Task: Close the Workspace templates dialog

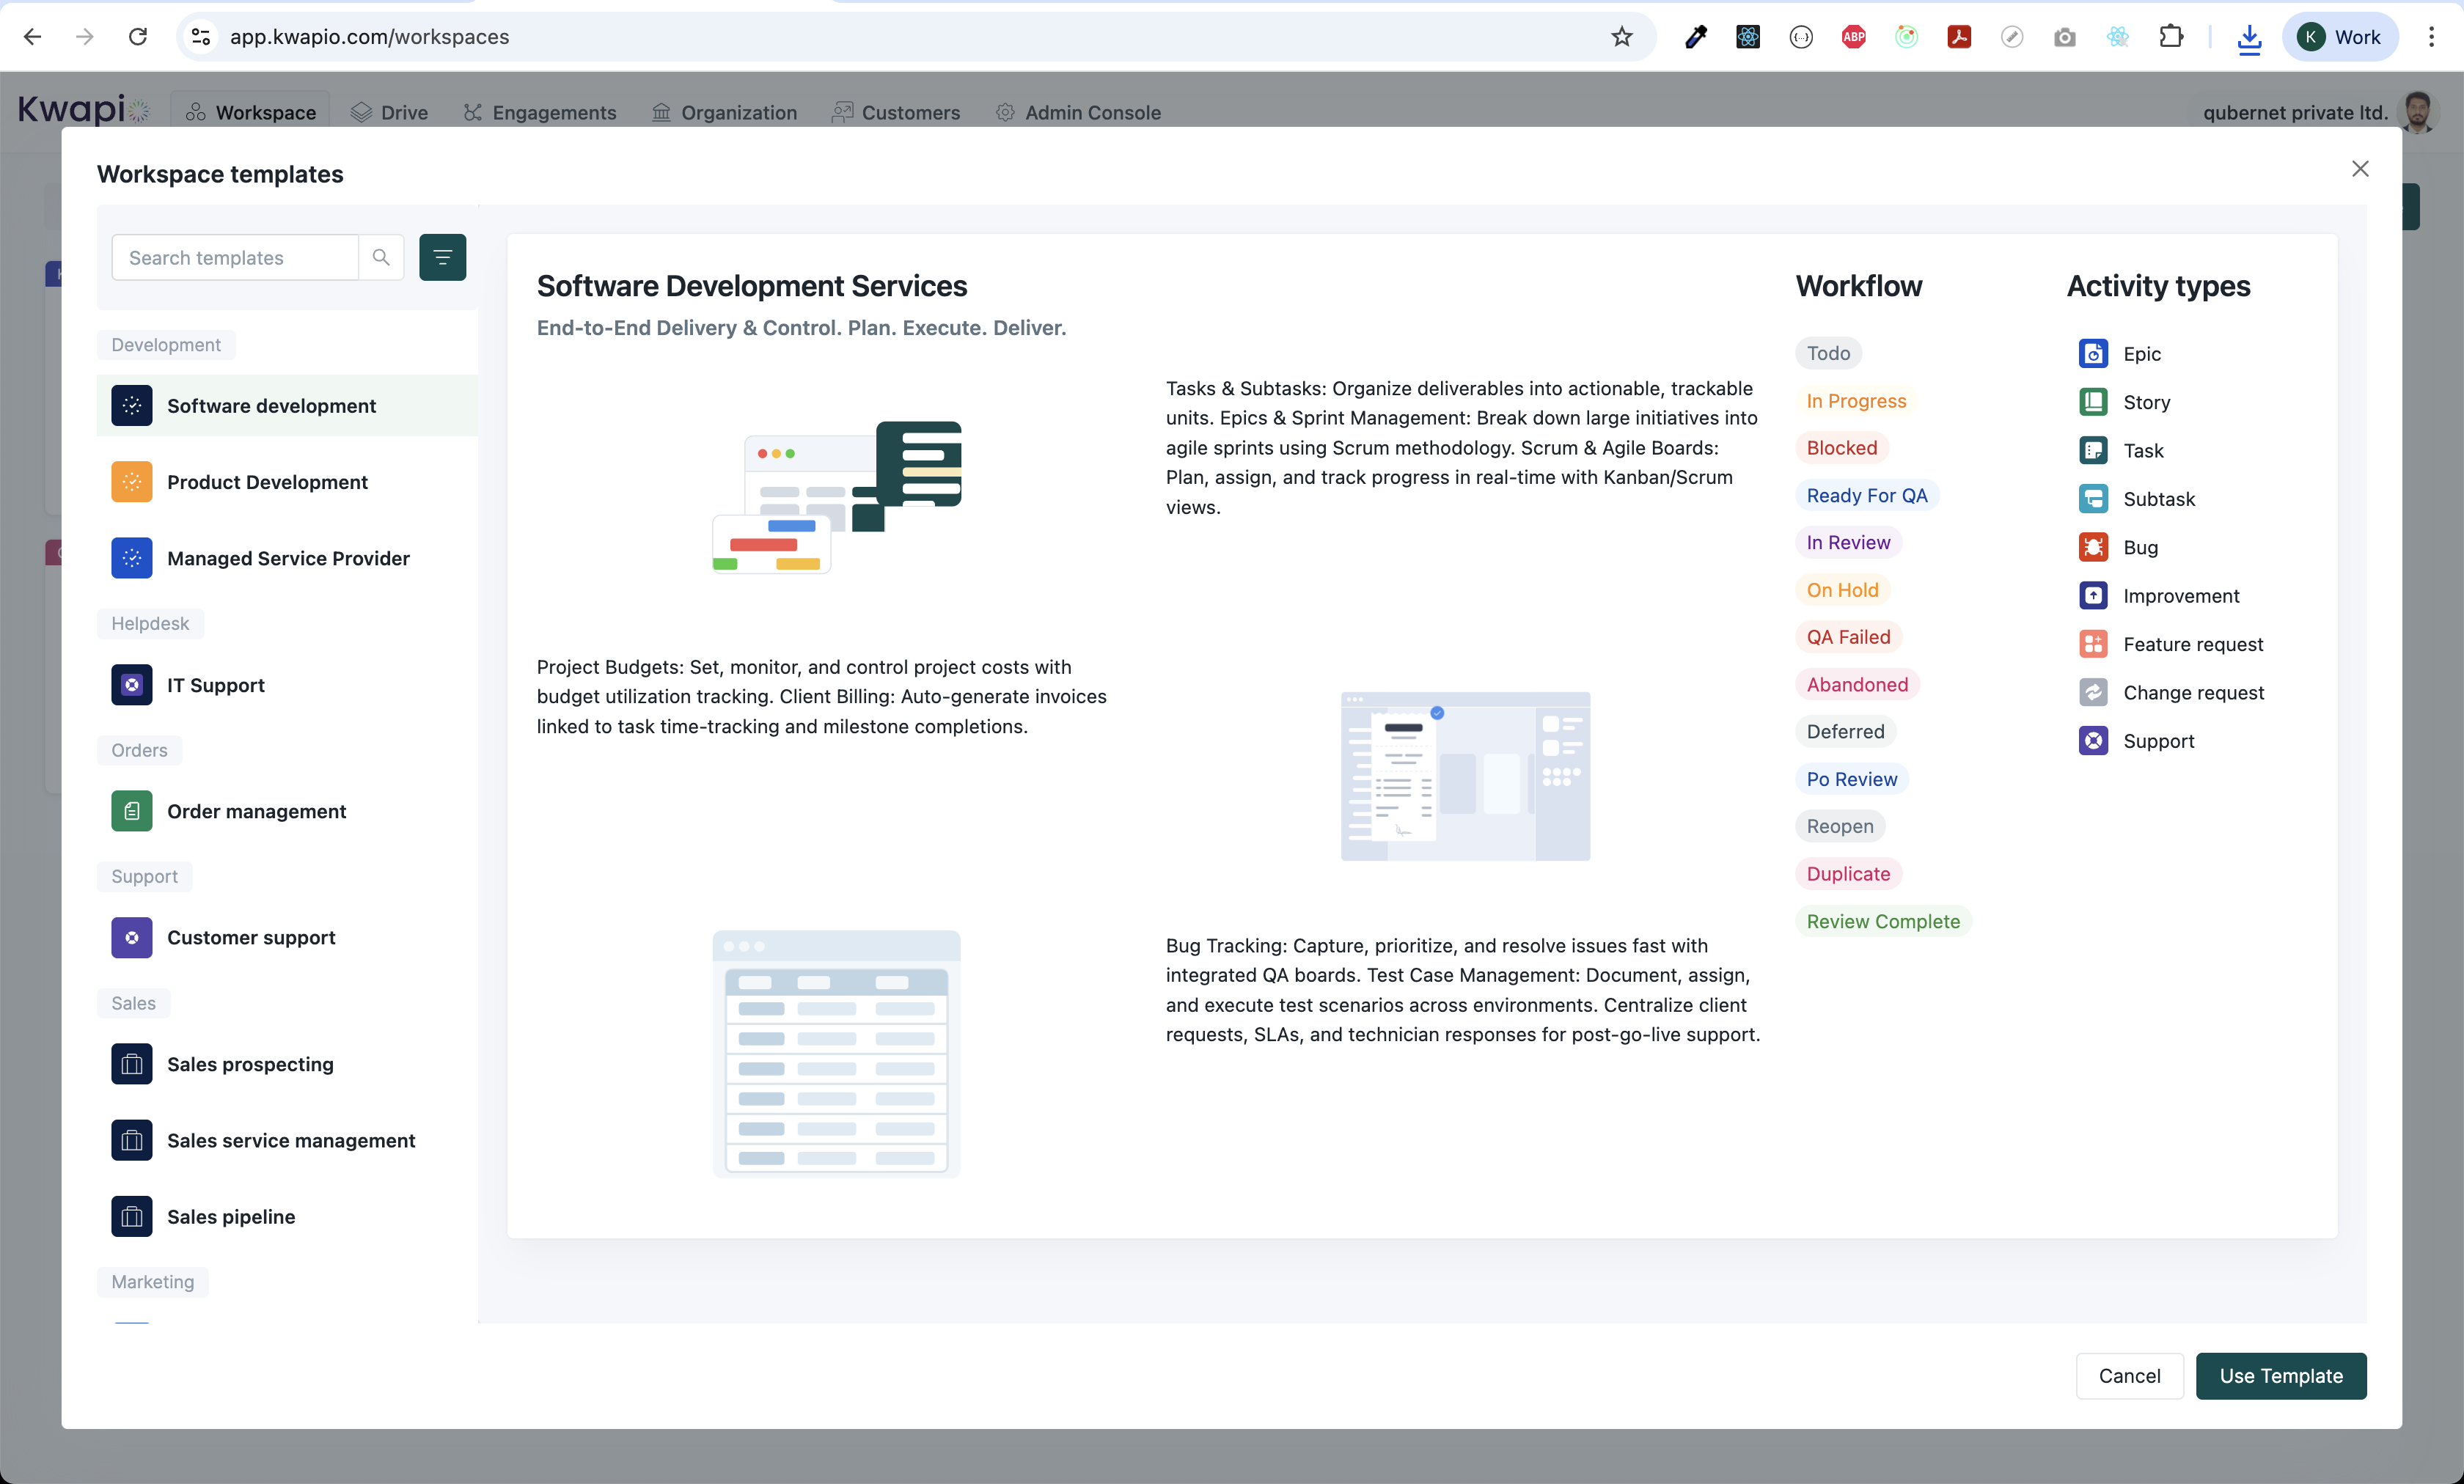Action: coord(2360,169)
